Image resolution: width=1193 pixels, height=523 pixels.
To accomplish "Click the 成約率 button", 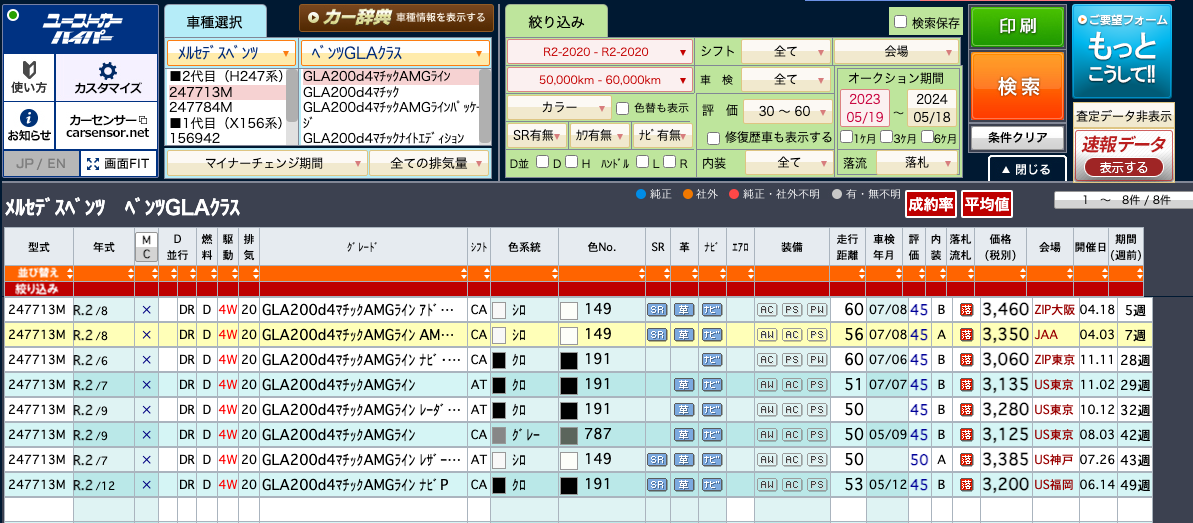I will coord(931,203).
